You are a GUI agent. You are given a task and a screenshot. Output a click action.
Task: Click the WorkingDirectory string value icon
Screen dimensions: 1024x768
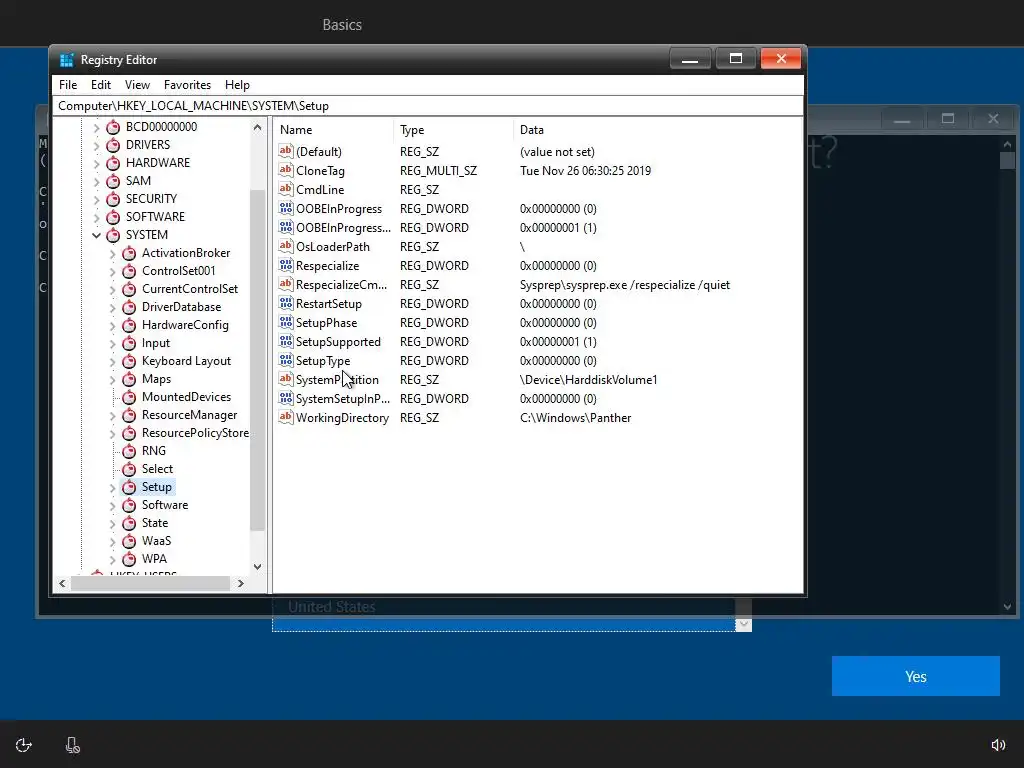(285, 417)
